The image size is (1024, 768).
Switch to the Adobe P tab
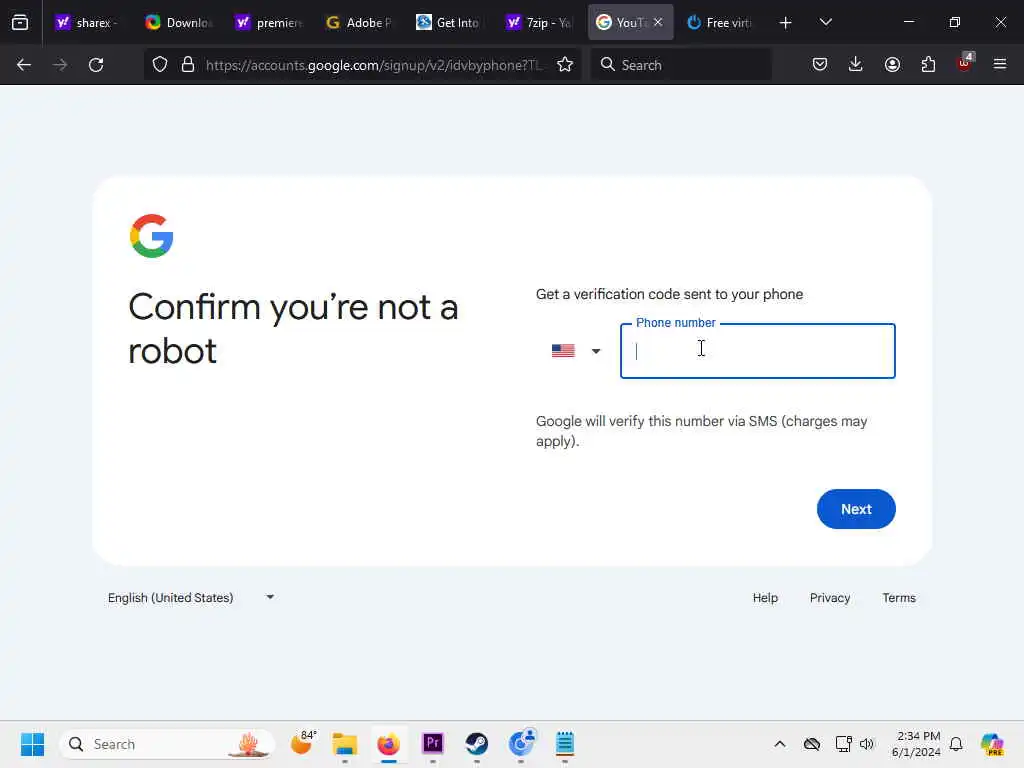click(x=359, y=23)
